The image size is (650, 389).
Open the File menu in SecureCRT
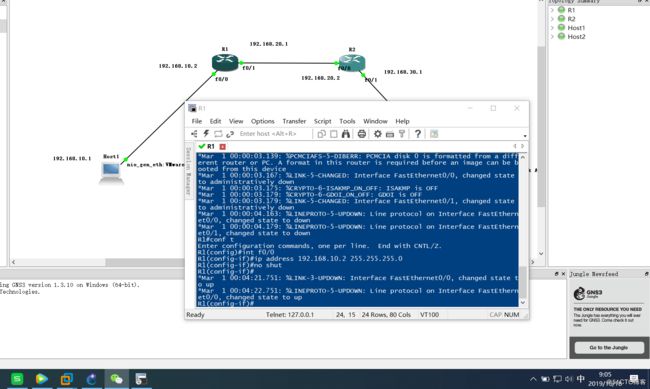(x=196, y=121)
